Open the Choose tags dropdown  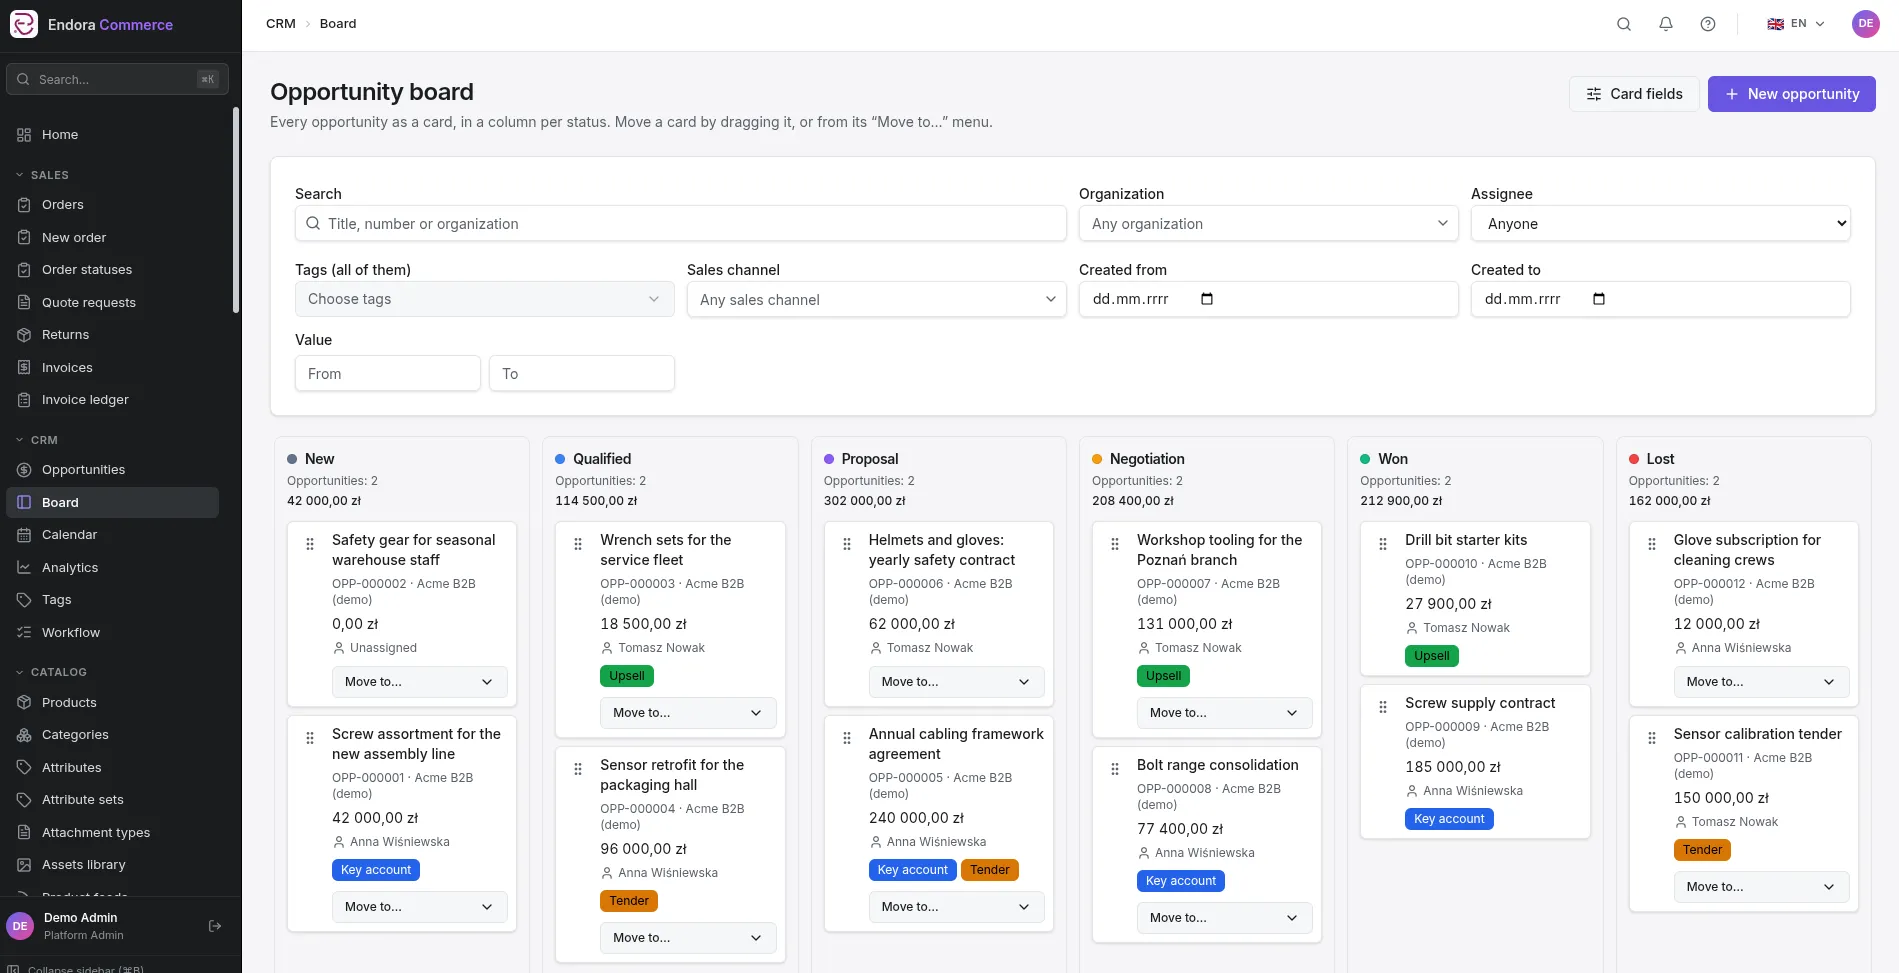point(484,299)
